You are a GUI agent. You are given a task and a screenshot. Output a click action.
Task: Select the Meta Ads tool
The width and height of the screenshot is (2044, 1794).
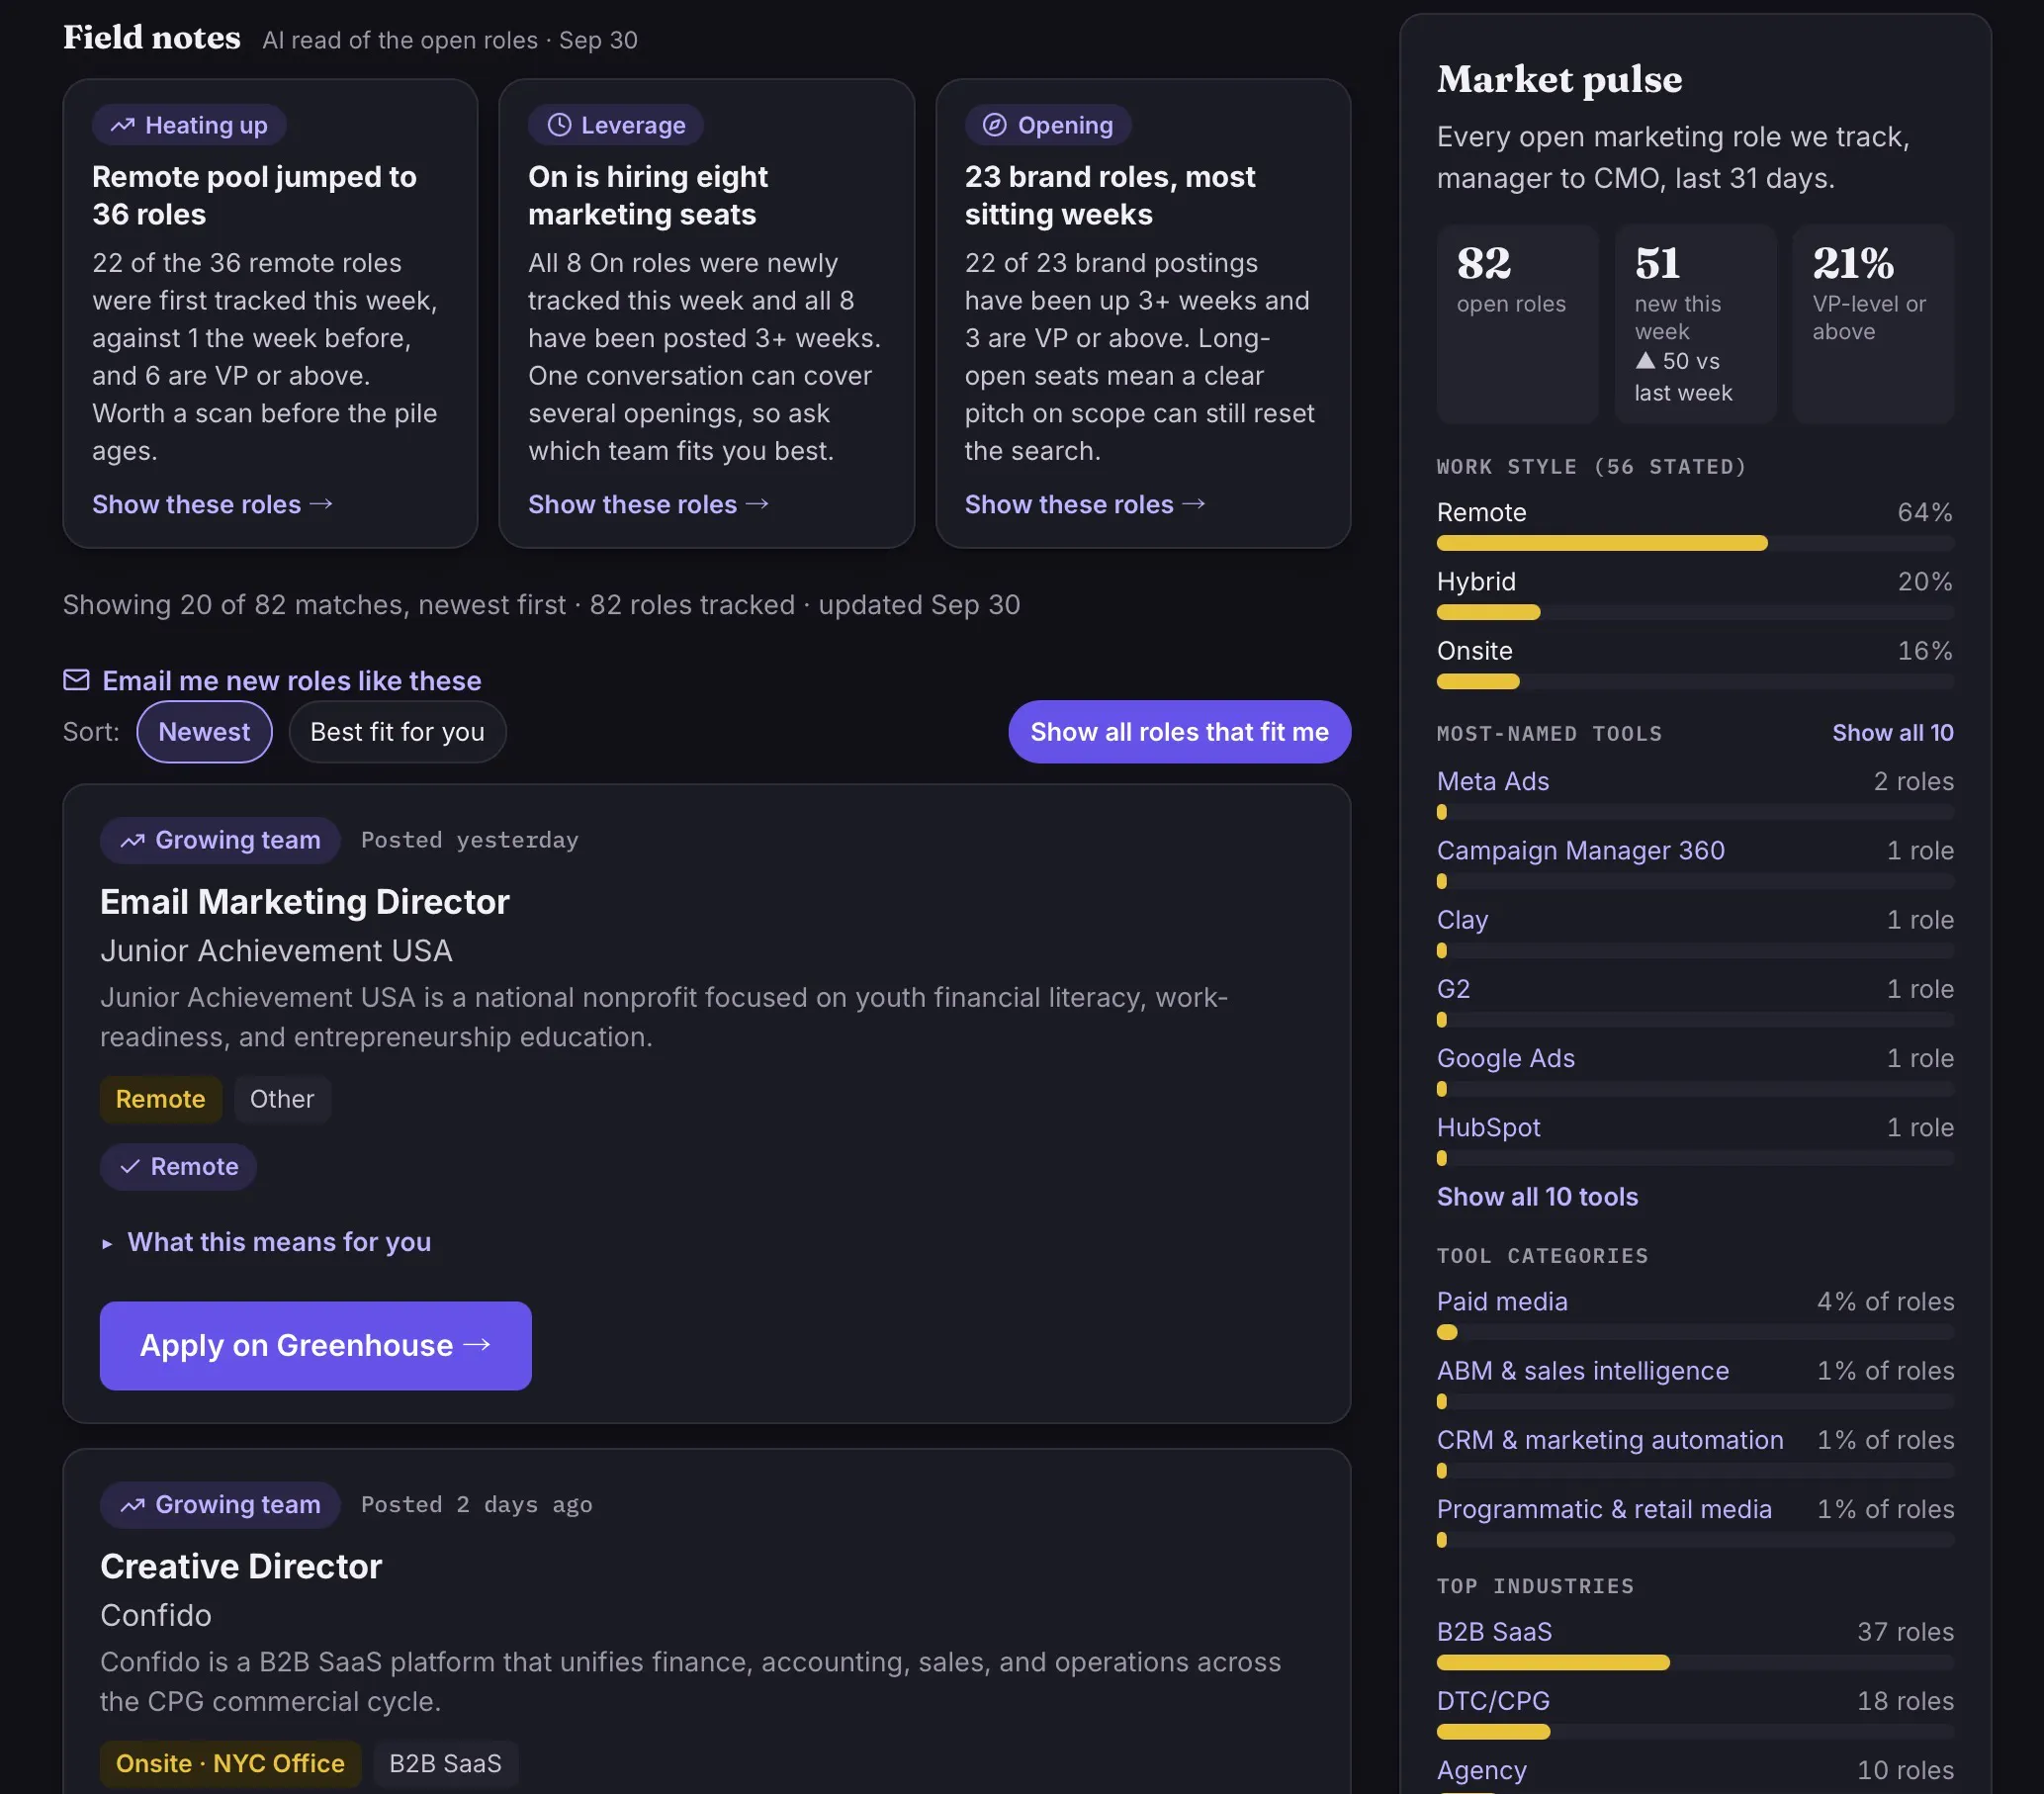(1492, 781)
